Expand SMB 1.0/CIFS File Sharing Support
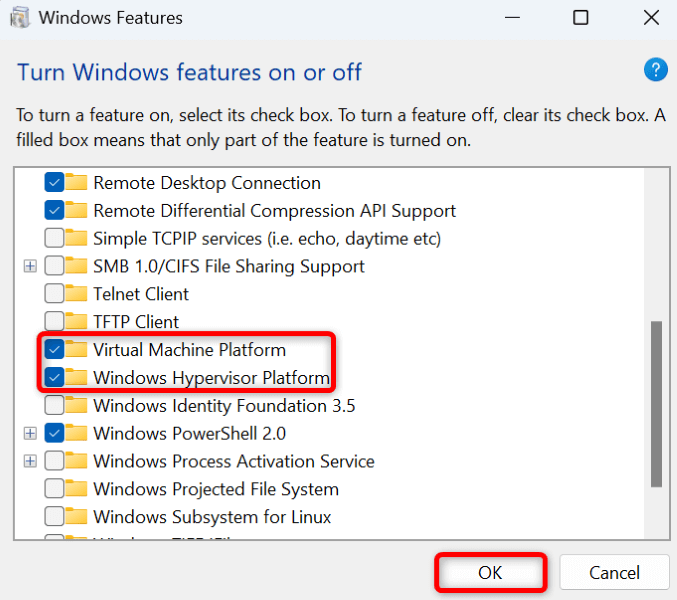 tap(30, 267)
